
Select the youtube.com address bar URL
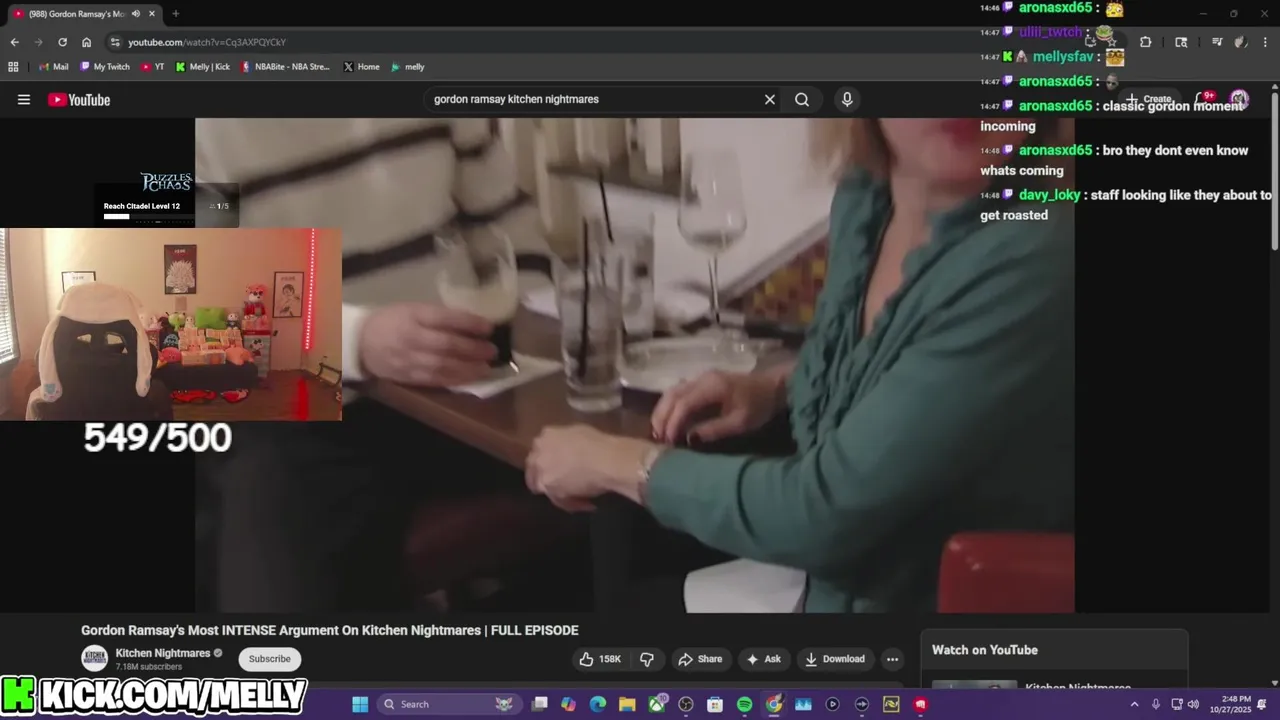tap(207, 42)
